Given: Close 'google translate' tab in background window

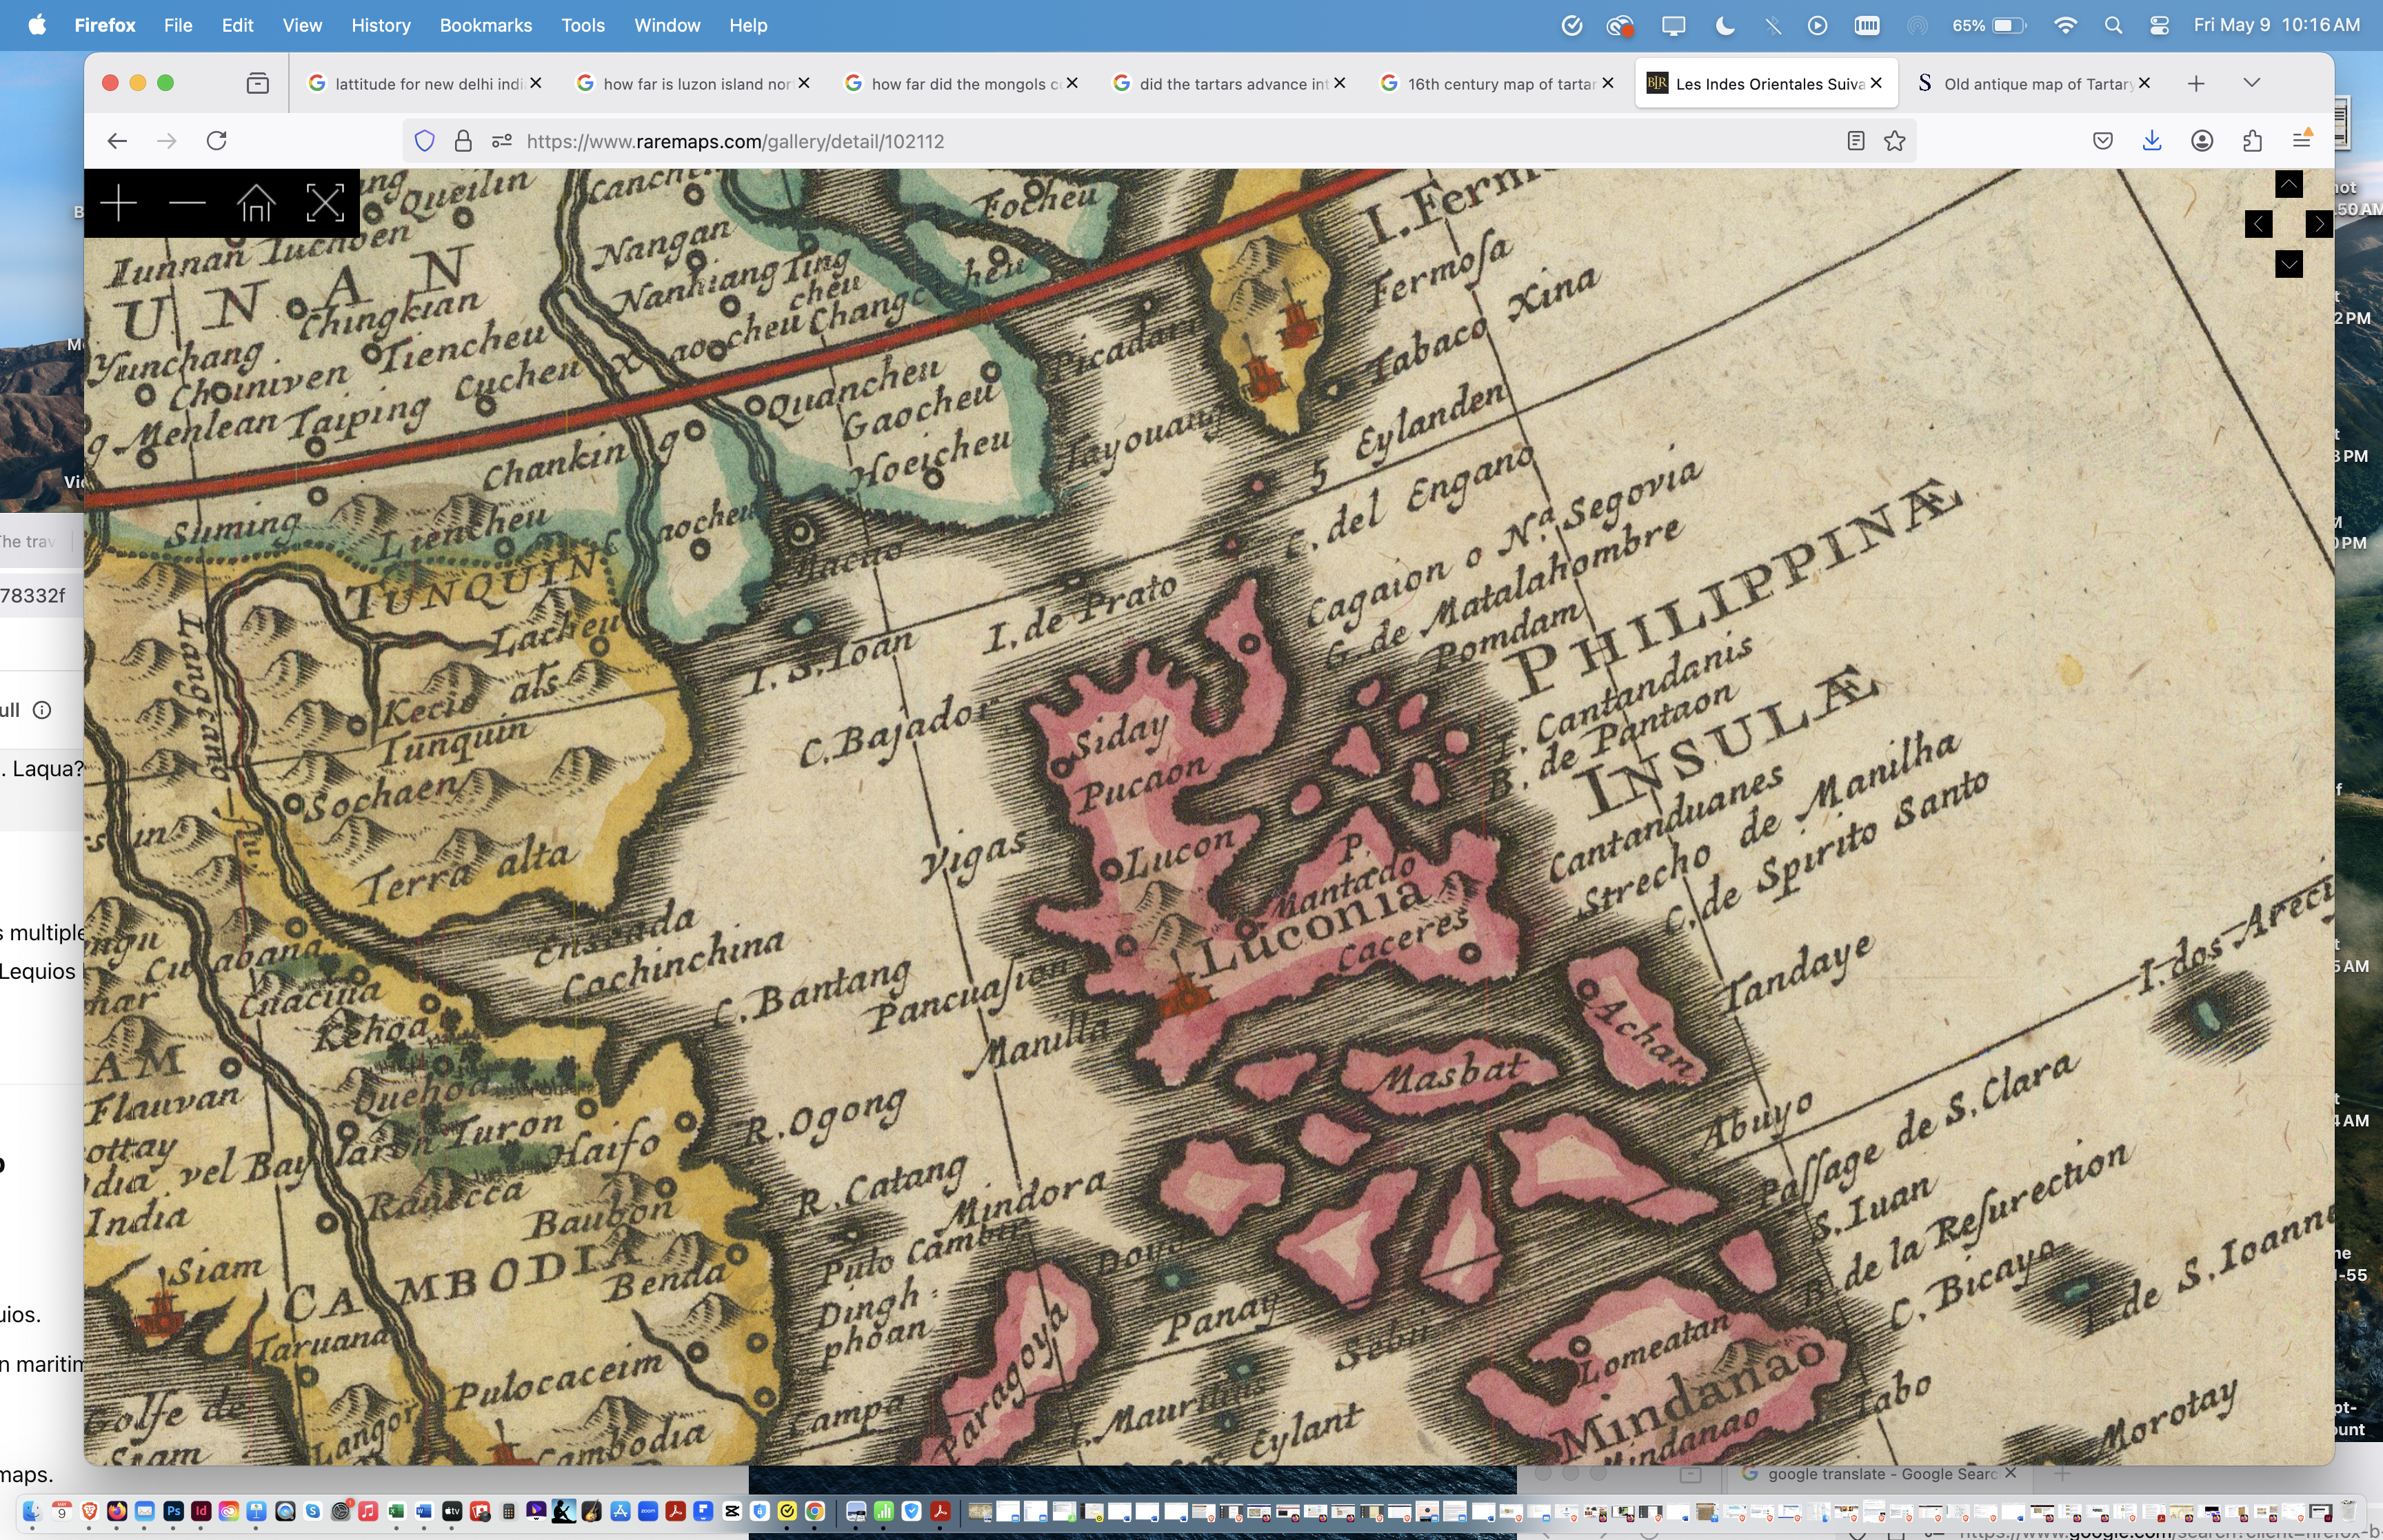Looking at the screenshot, I should [x=2010, y=1473].
